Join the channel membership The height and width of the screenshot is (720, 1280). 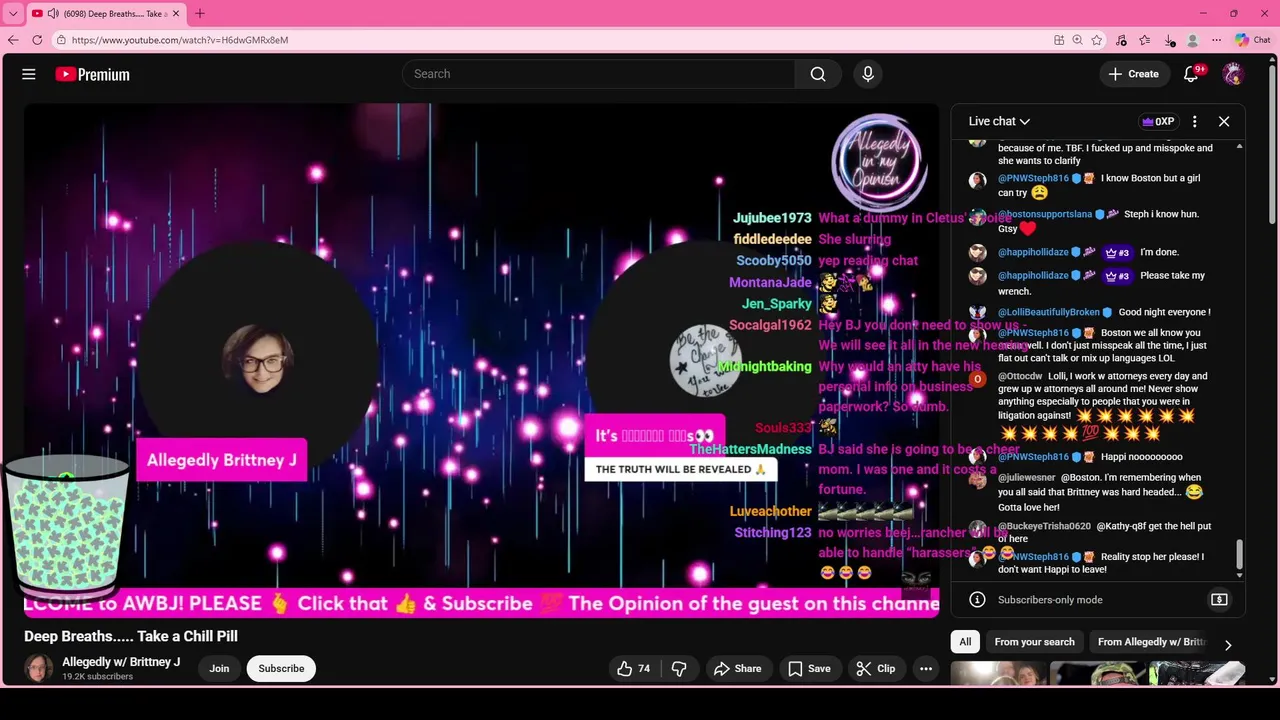(x=219, y=669)
